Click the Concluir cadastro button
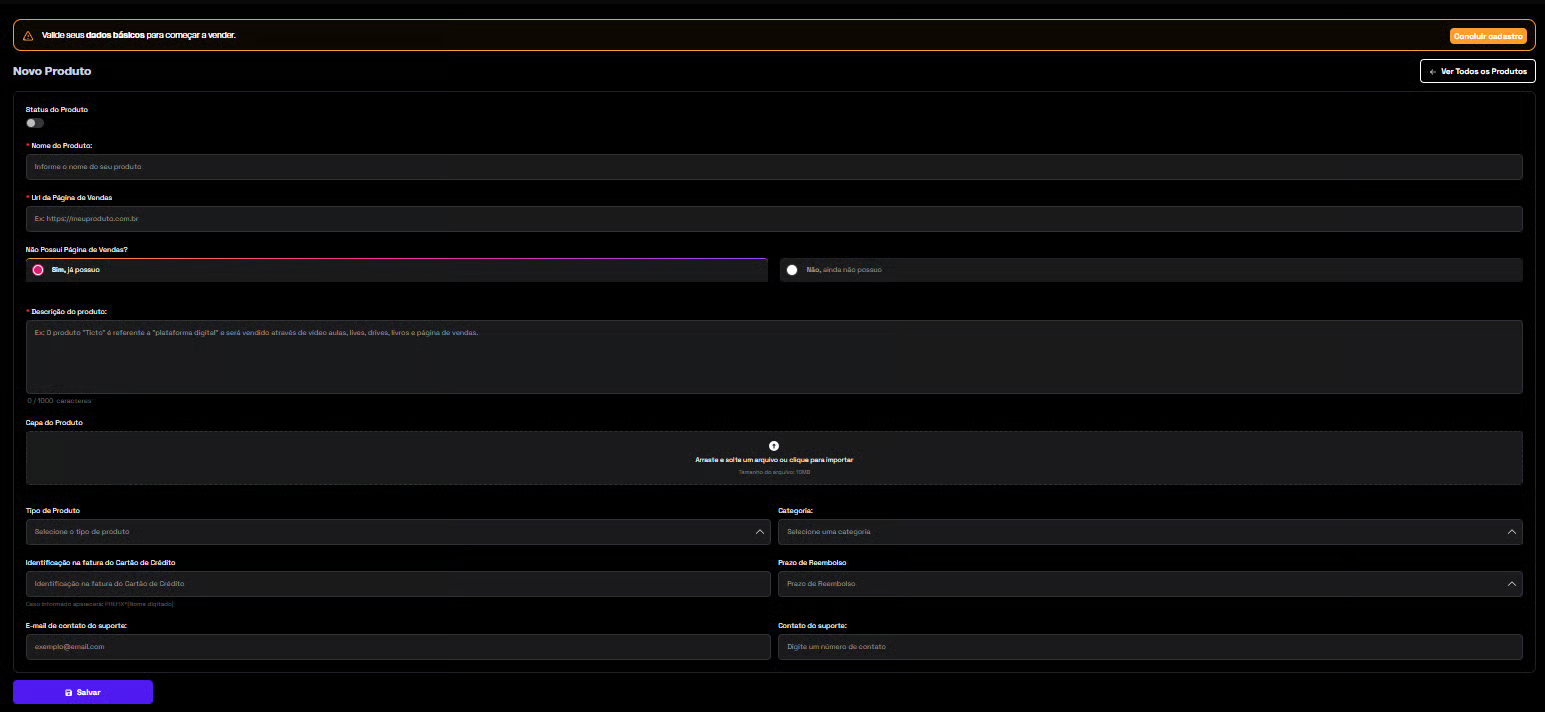The width and height of the screenshot is (1545, 712). (1487, 36)
